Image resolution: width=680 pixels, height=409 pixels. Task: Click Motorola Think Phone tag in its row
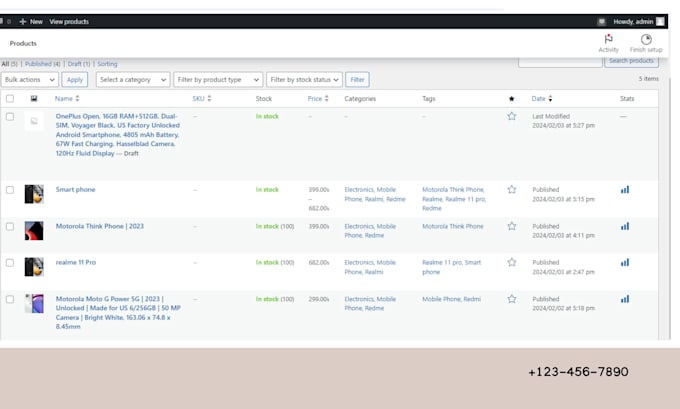453,226
